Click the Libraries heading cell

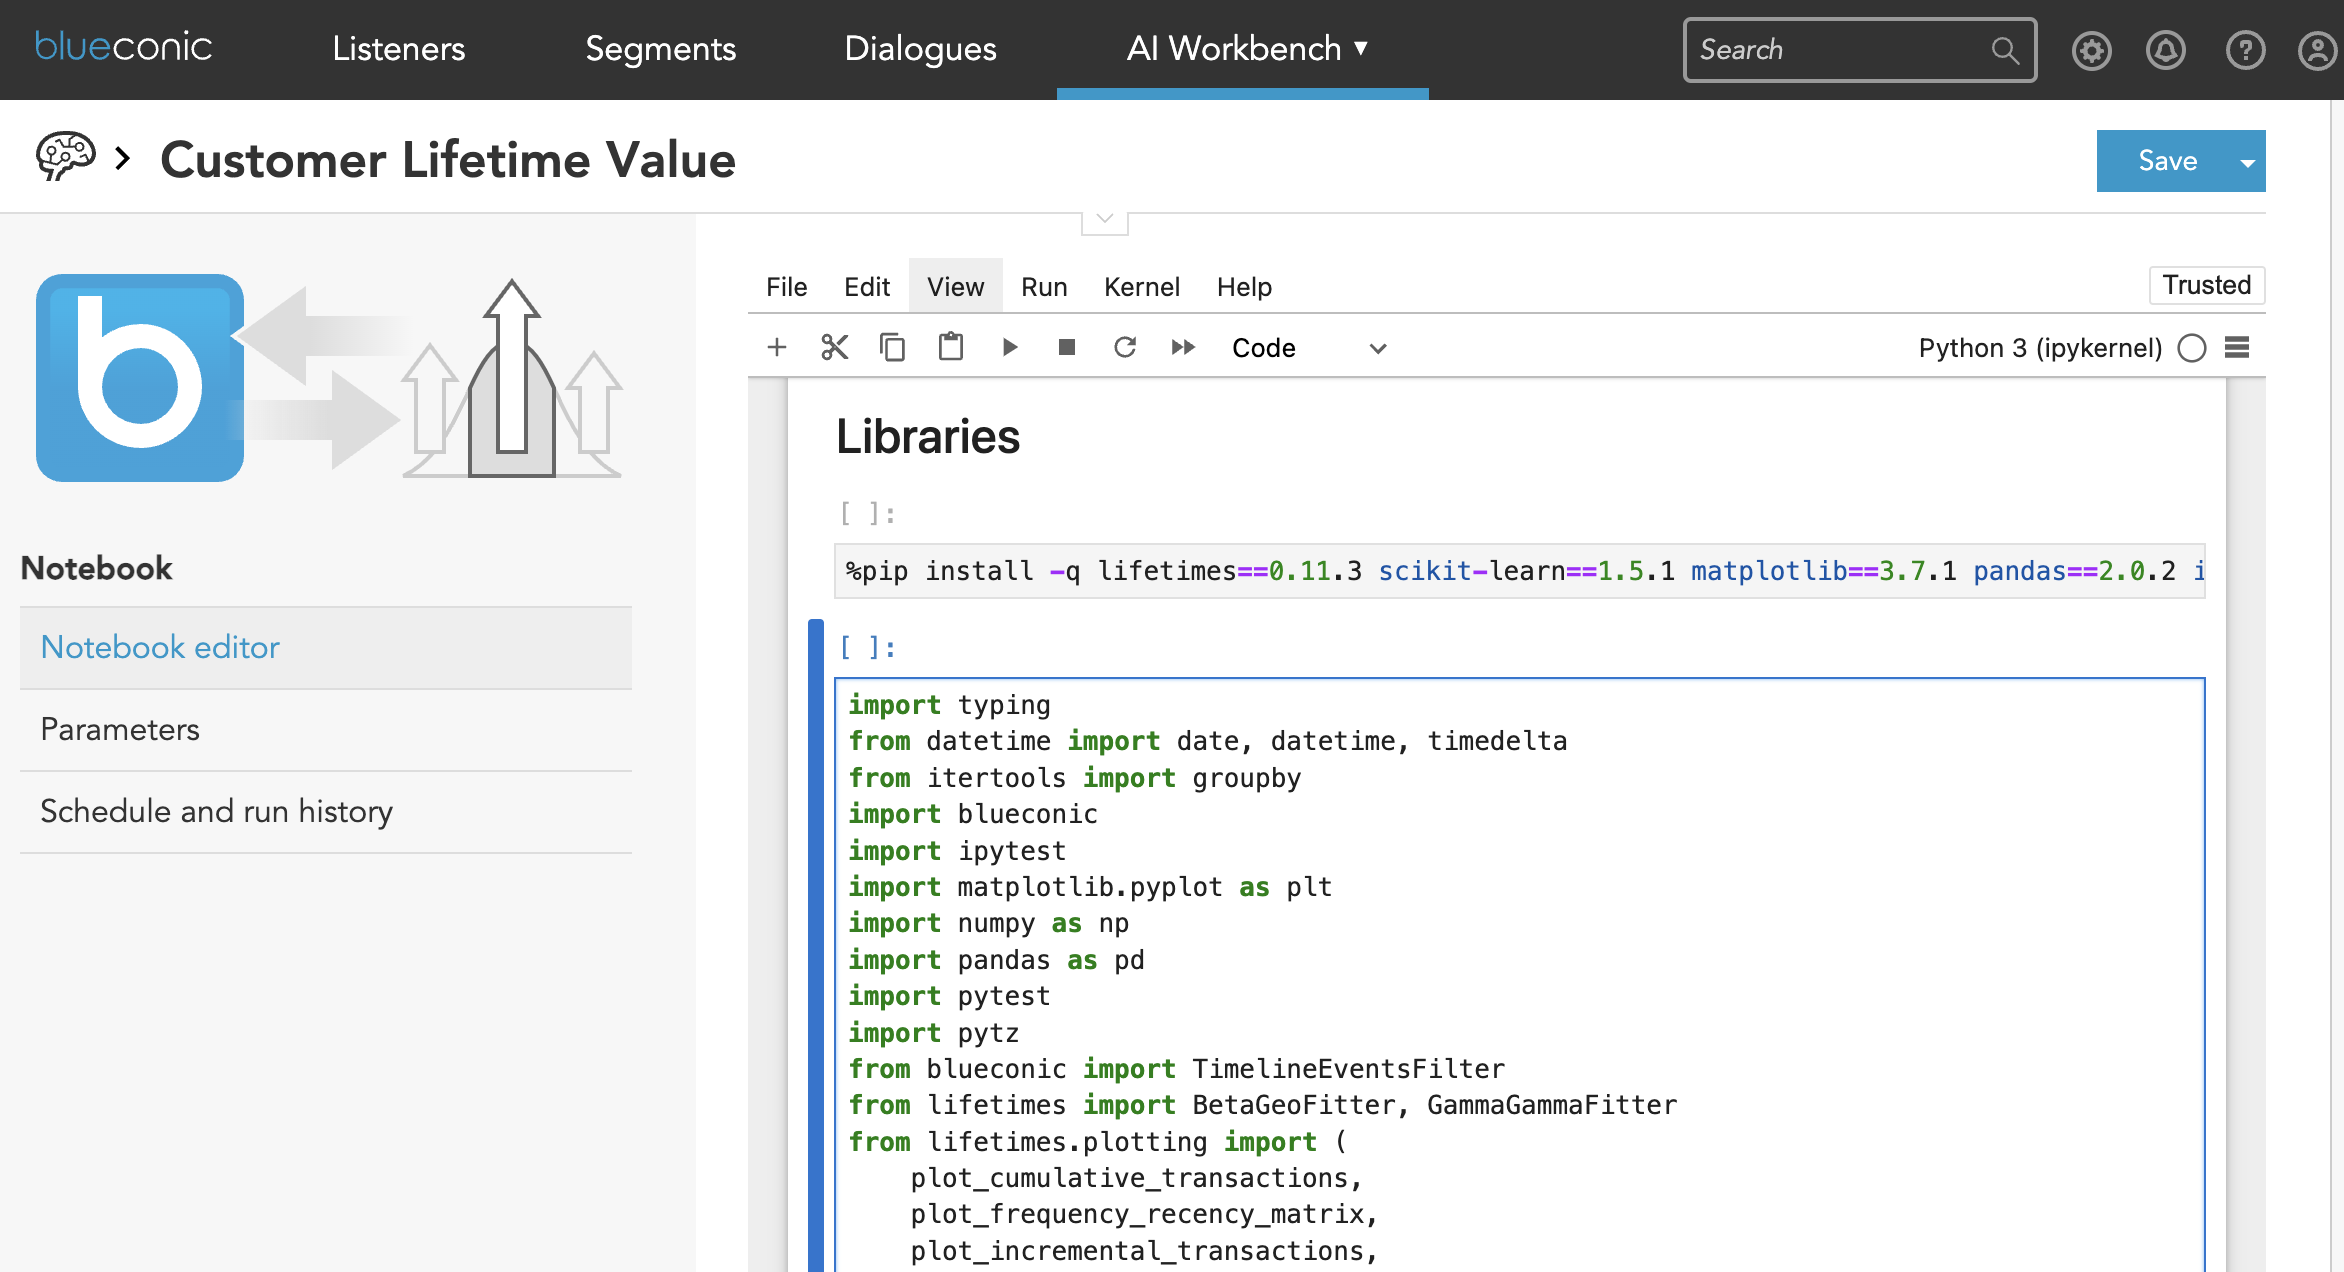pyautogui.click(x=927, y=437)
